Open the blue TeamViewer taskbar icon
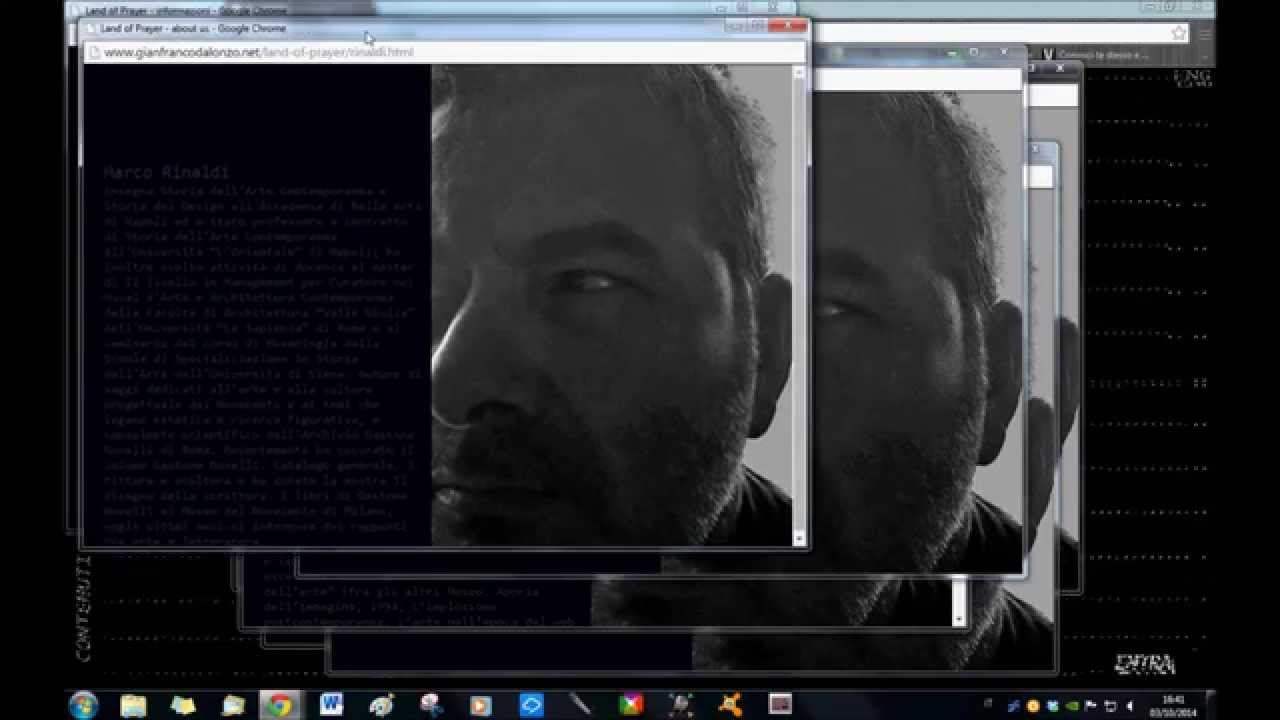The image size is (1280, 720). click(x=531, y=705)
